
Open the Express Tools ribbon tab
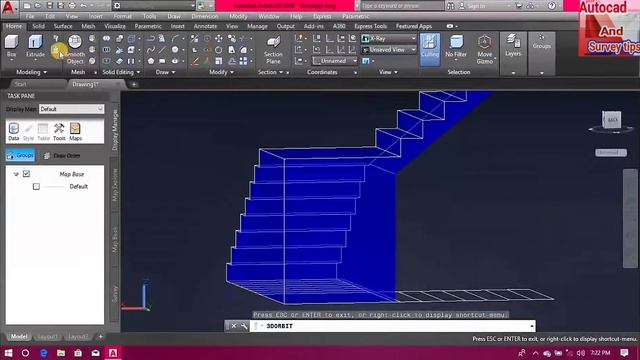(371, 26)
